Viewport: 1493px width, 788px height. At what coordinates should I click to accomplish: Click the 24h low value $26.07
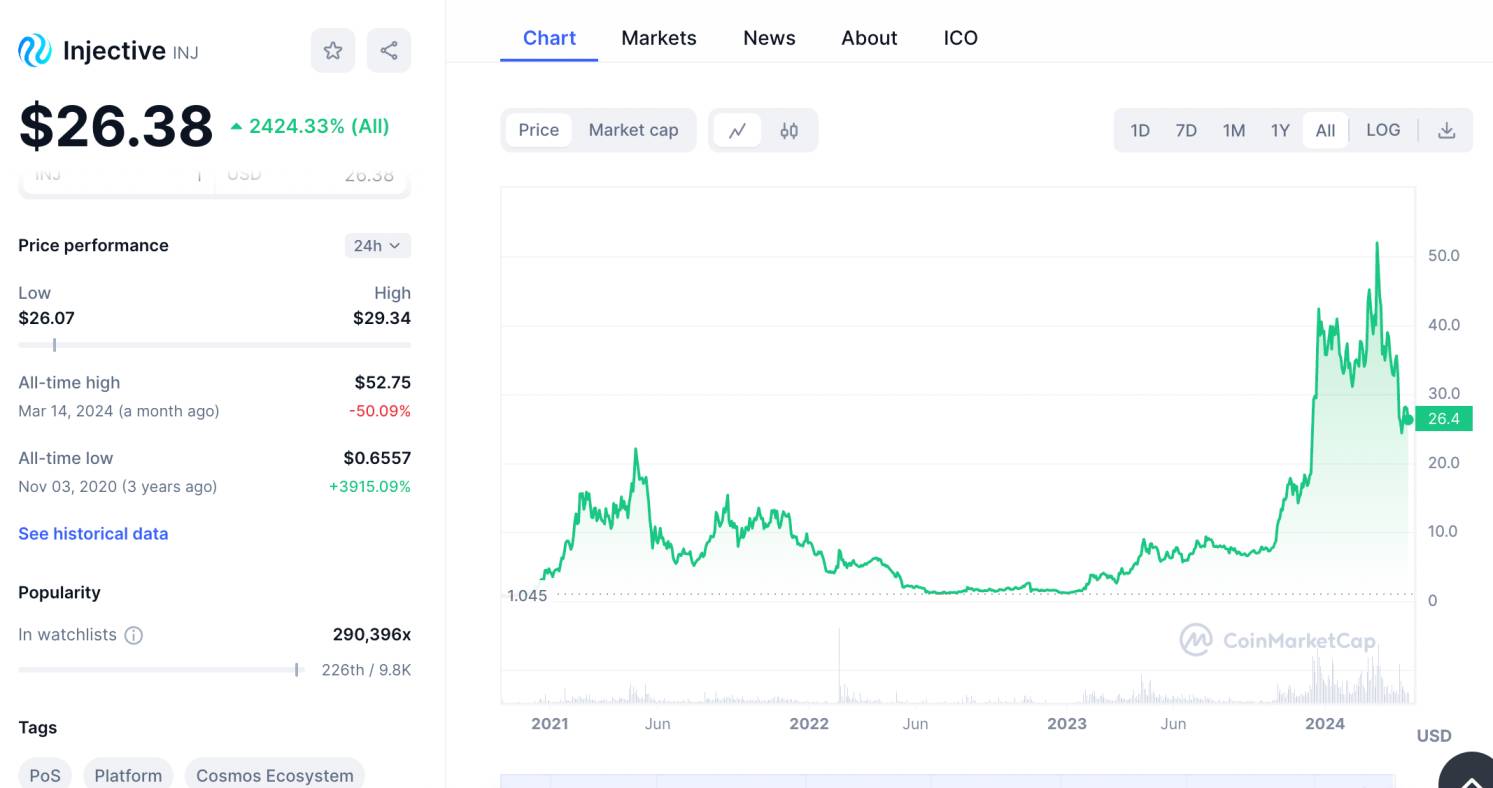pyautogui.click(x=46, y=318)
